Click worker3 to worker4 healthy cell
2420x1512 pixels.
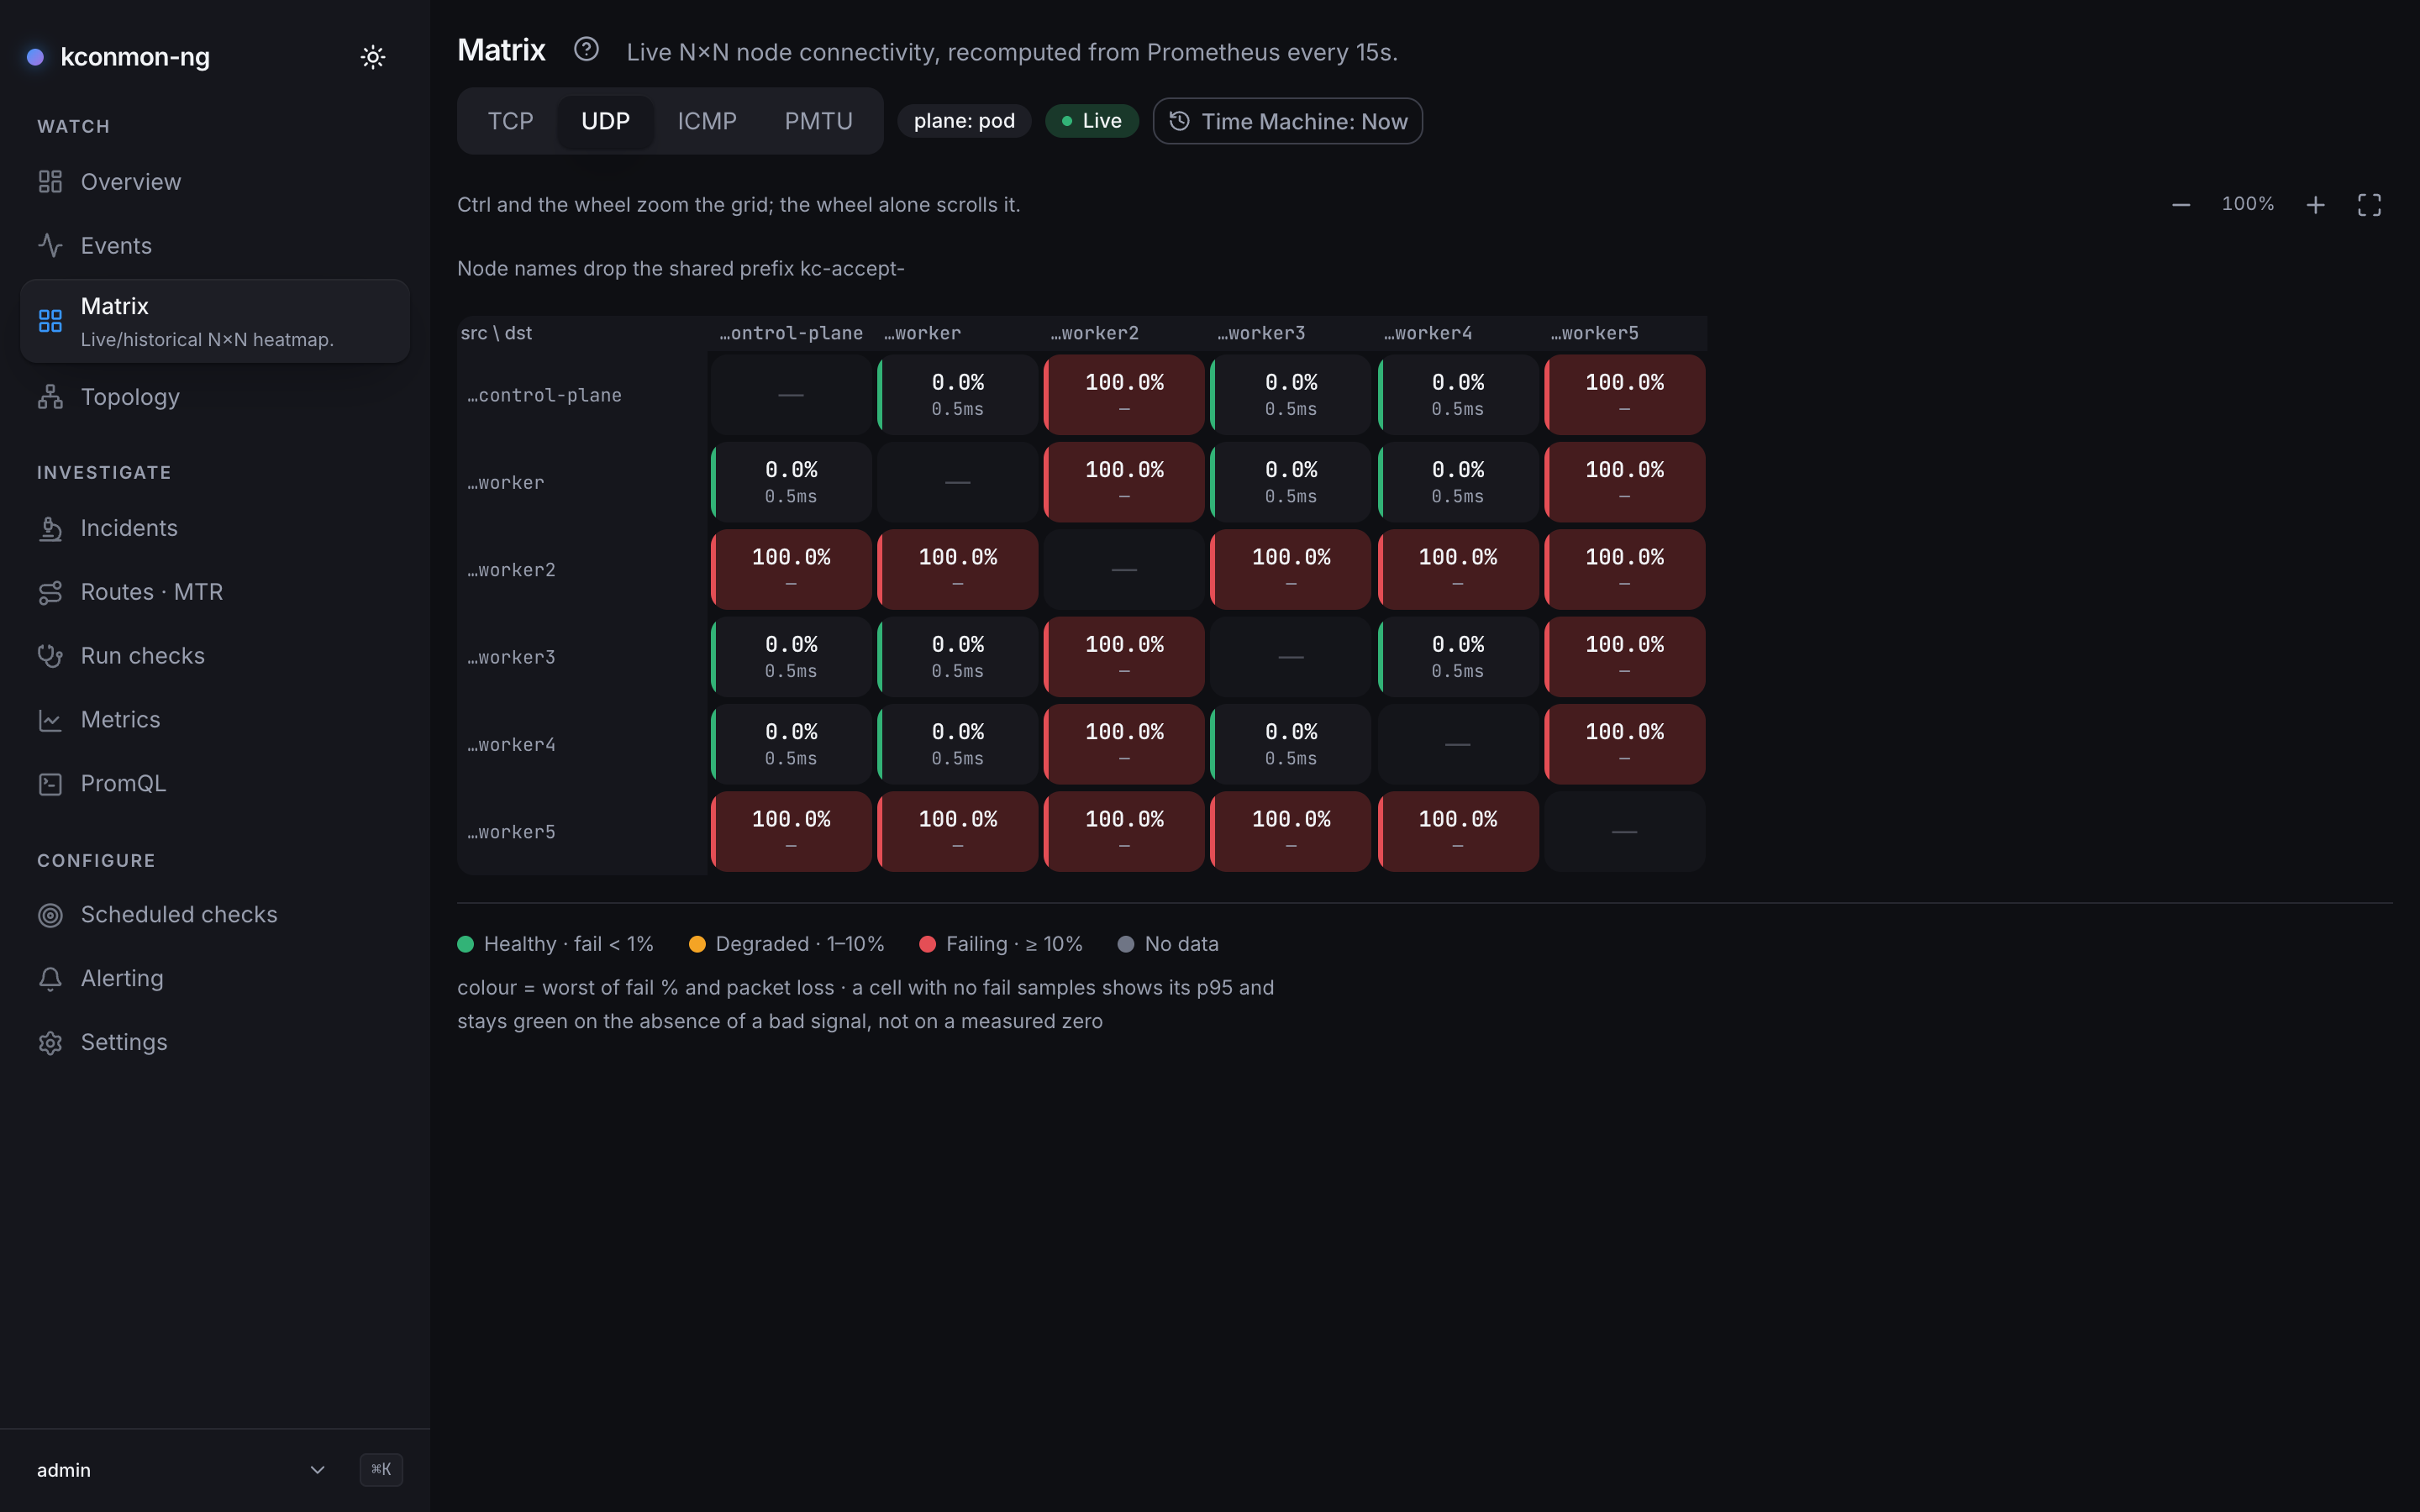pos(1457,657)
